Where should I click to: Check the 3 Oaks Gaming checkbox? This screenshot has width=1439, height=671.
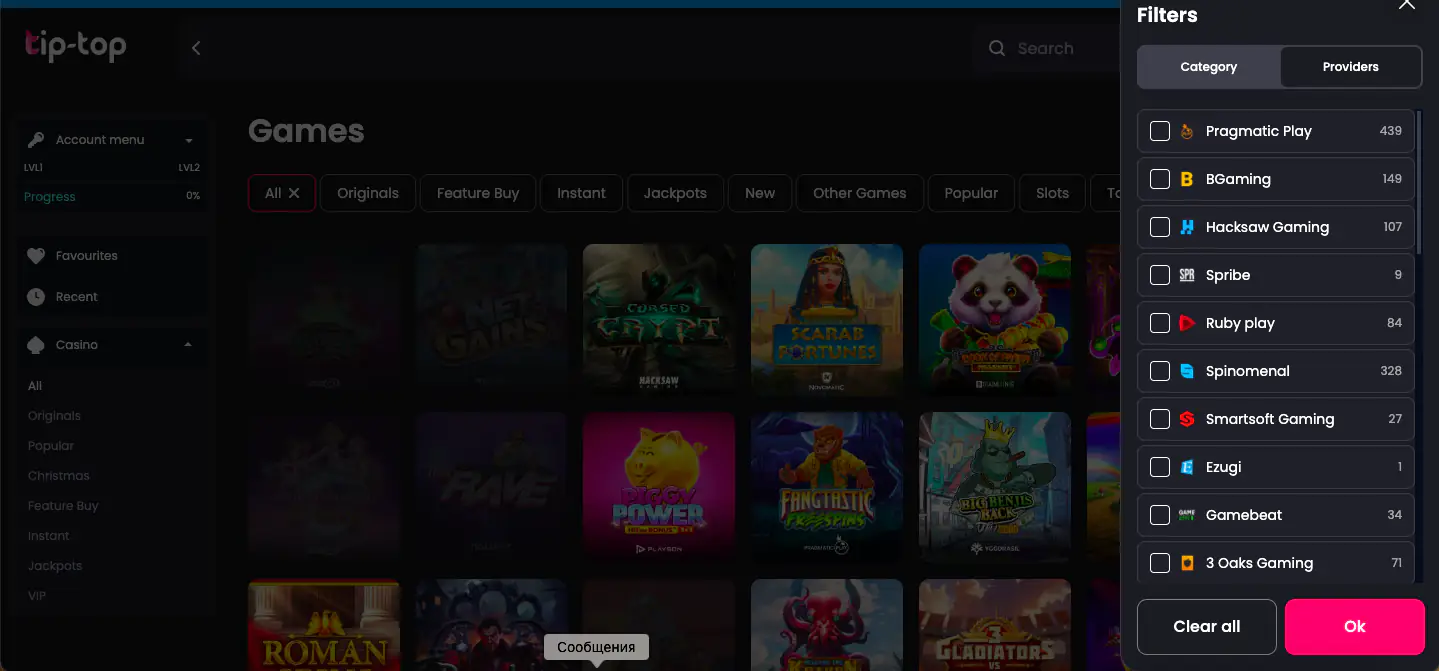[1160, 563]
